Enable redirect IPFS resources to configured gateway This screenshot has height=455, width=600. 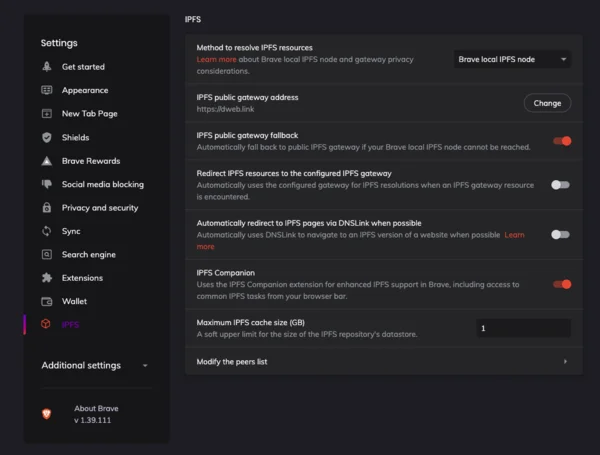[x=561, y=185]
